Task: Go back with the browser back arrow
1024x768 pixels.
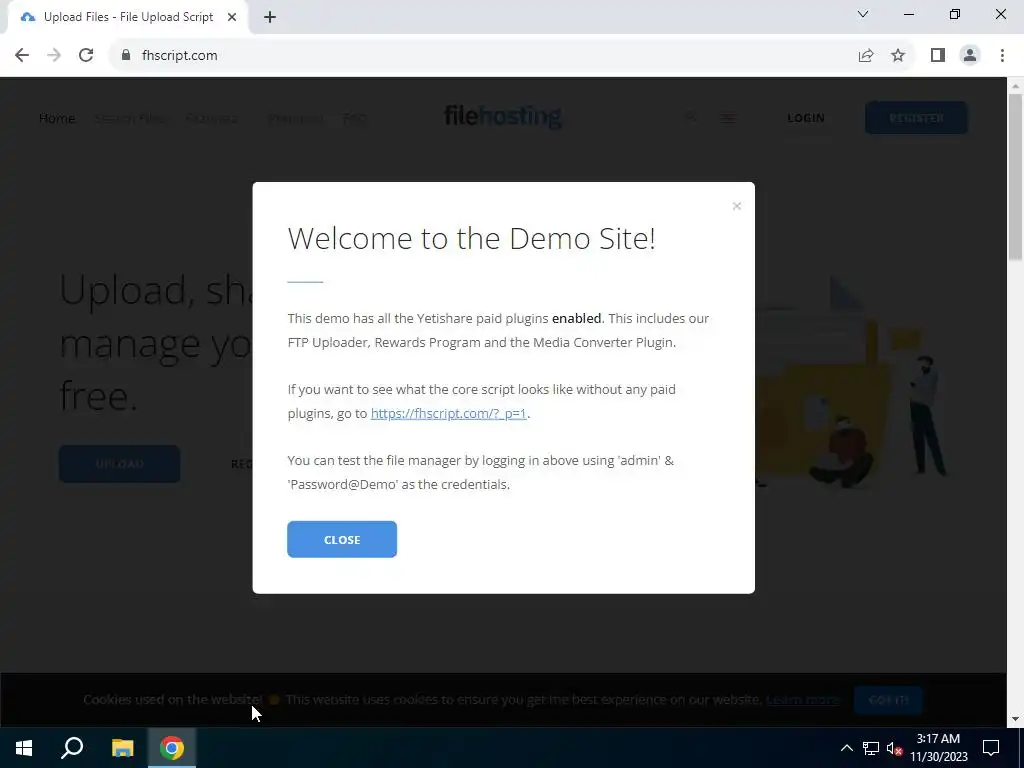Action: point(22,56)
